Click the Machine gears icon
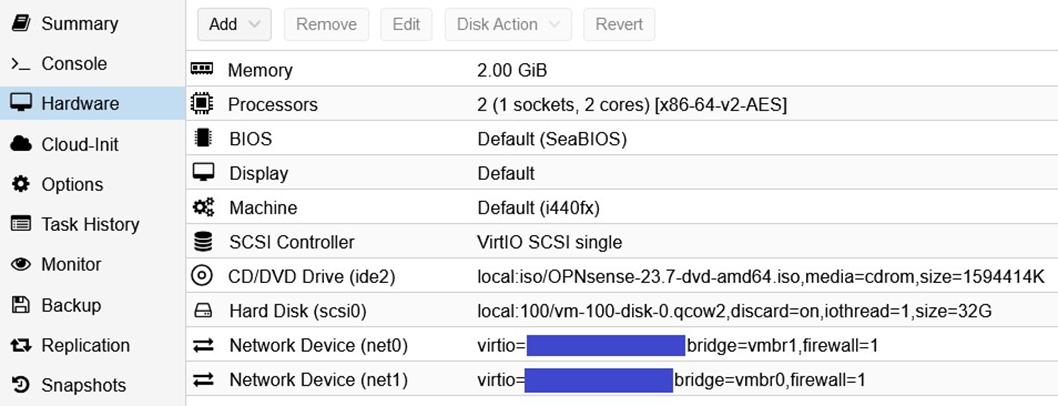 (x=203, y=207)
